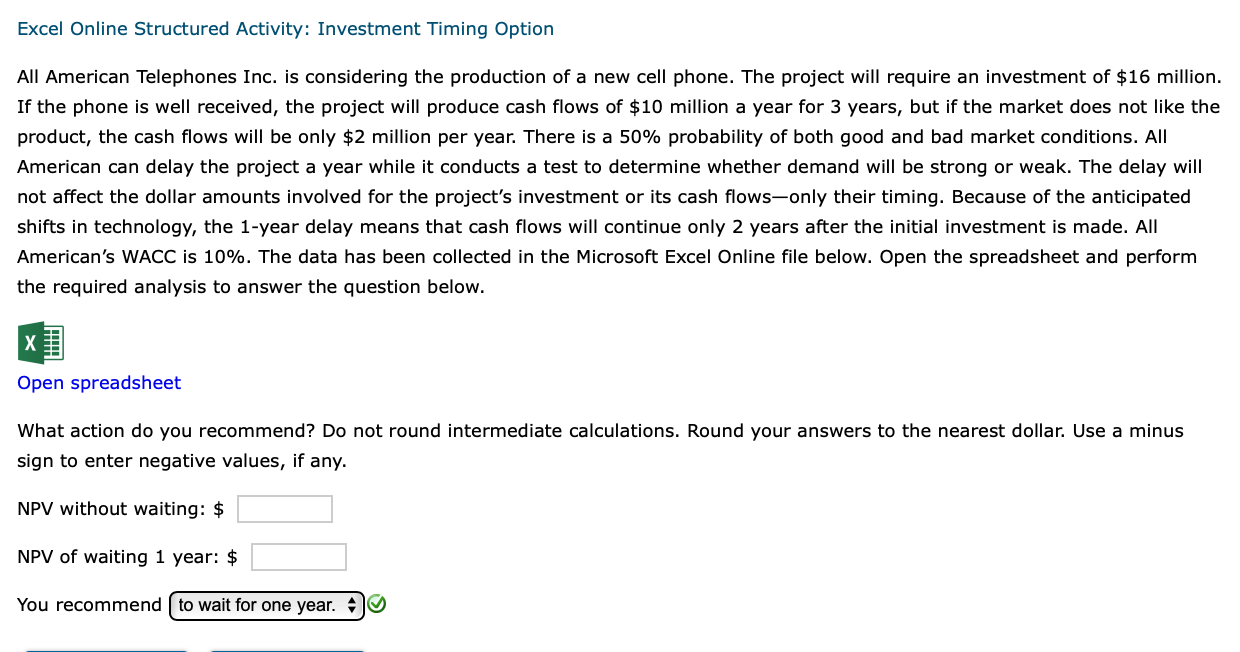1240x652 pixels.
Task: Click the up-down arrows on the recommendation selector
Action: pos(352,605)
